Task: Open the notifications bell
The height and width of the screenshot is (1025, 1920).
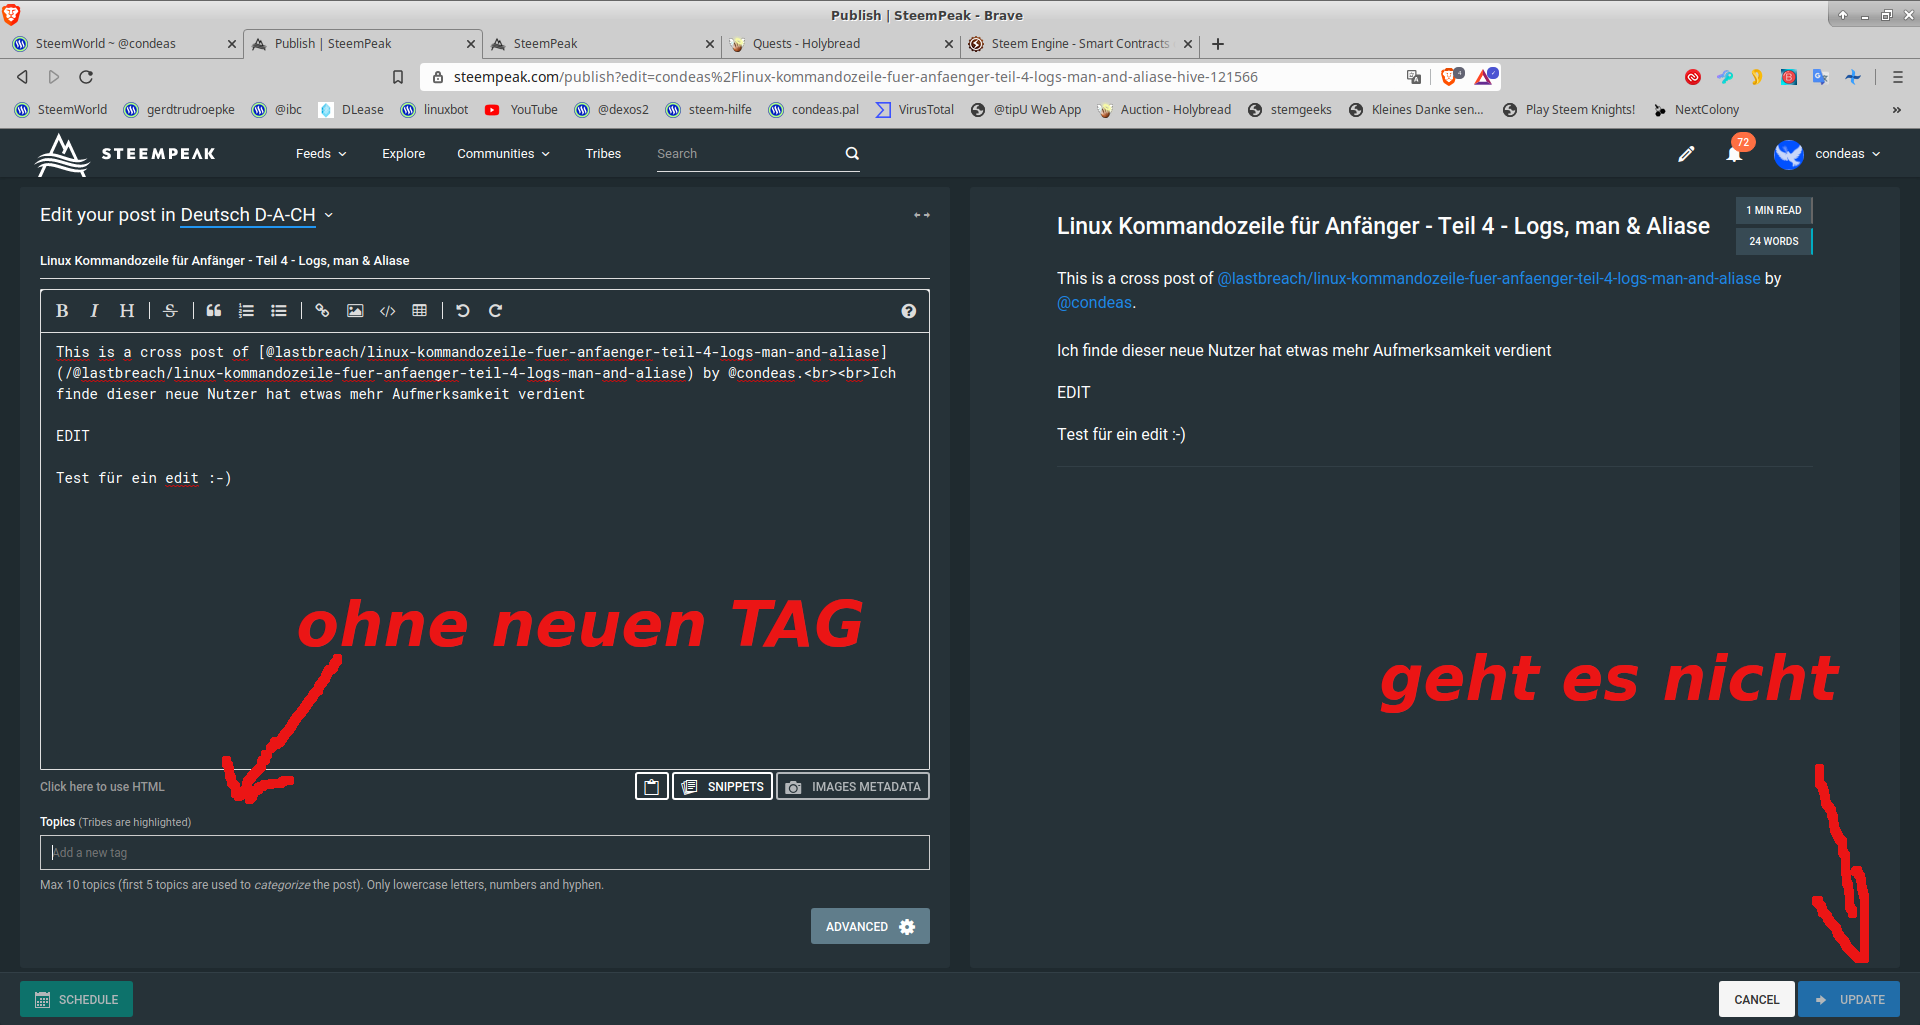Action: [1734, 154]
